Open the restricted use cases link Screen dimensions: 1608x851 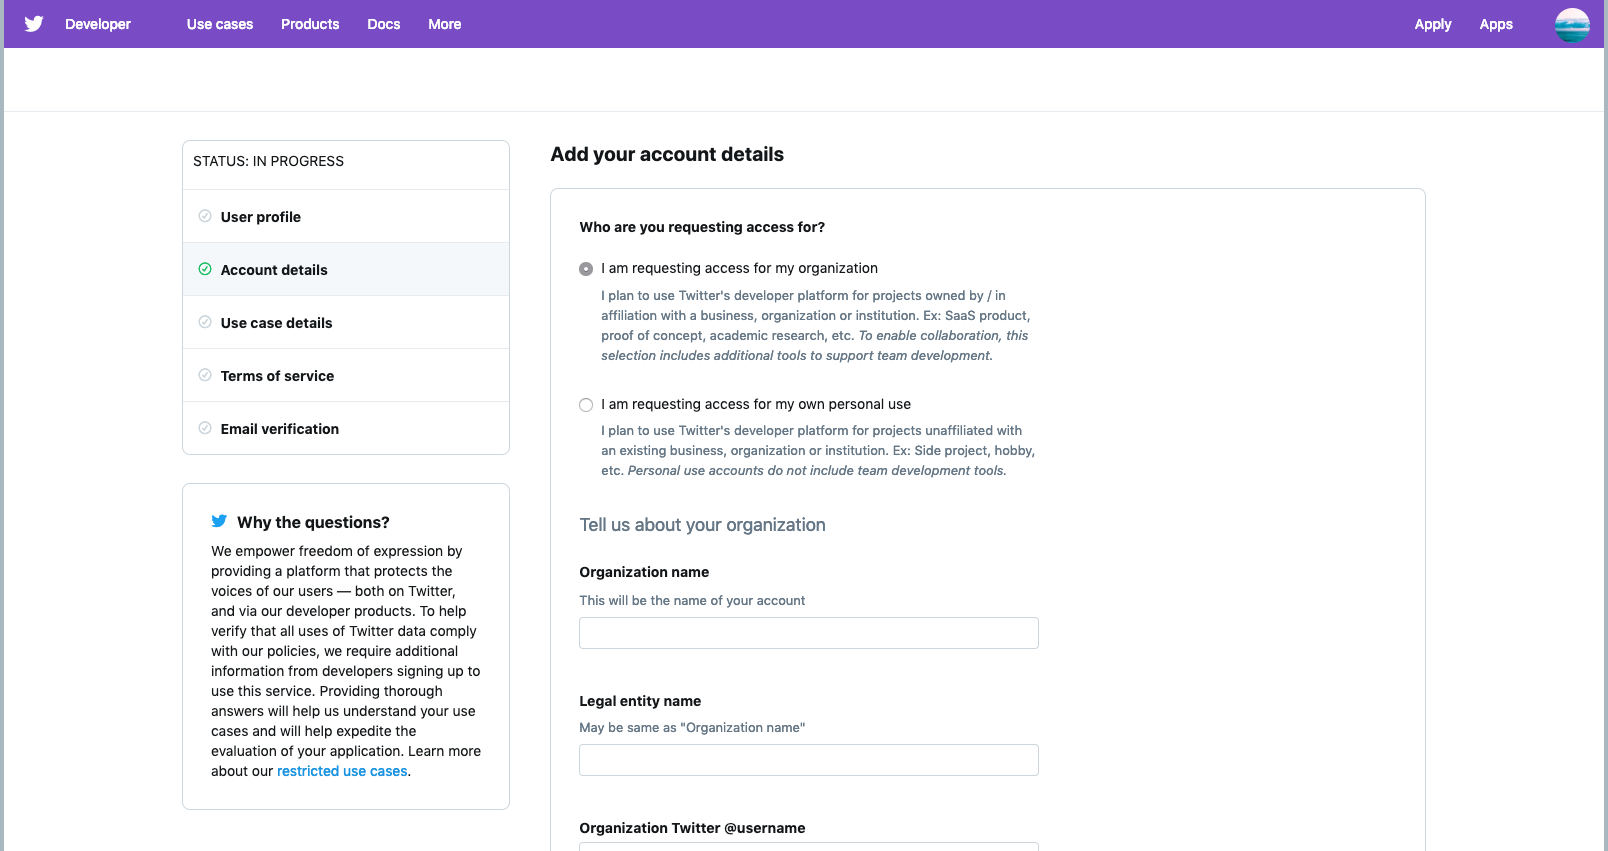coord(342,771)
